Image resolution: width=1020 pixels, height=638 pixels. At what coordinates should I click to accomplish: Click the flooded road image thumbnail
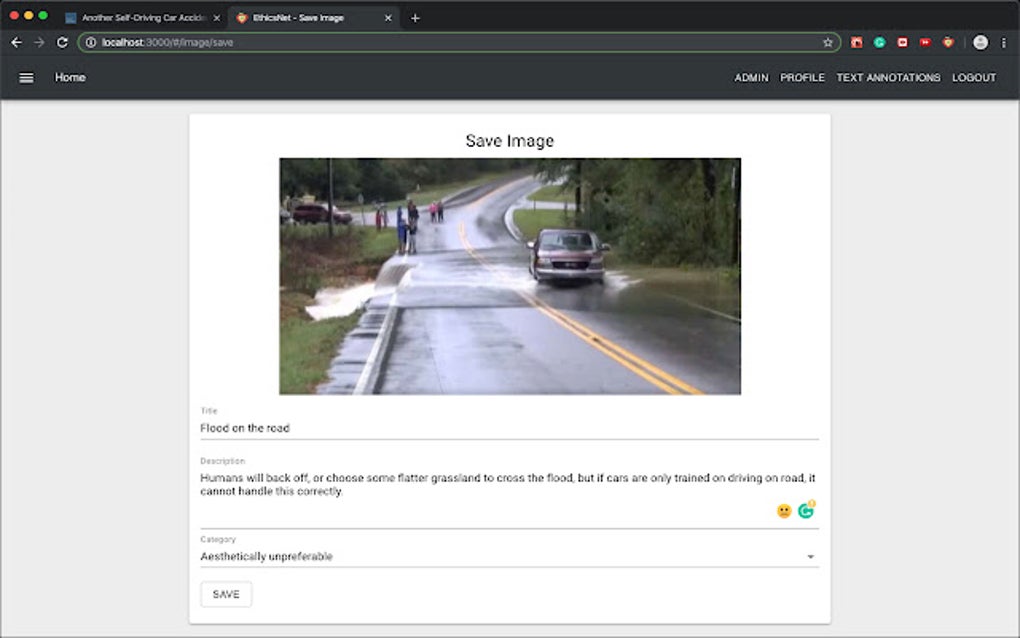tap(508, 276)
